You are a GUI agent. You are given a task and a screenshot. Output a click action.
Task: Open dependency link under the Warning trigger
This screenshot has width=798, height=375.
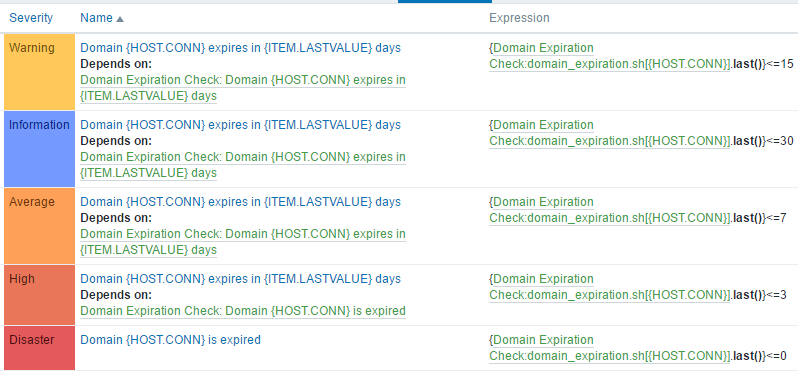tap(243, 88)
